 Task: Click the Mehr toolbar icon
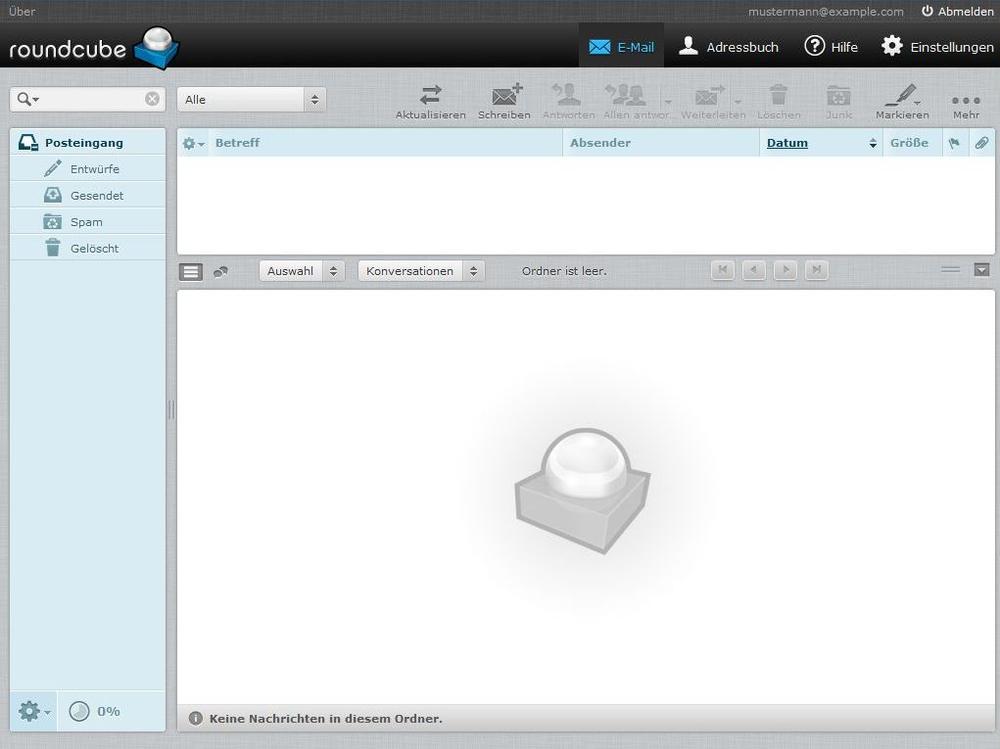964,99
